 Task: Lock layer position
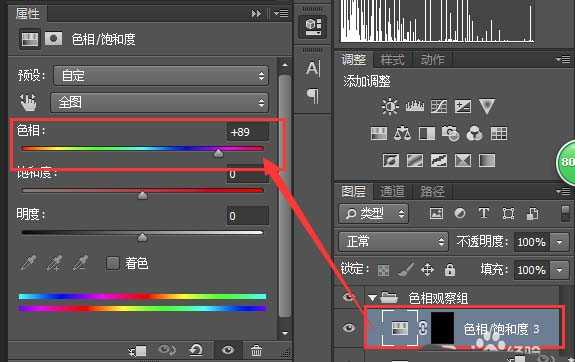click(x=428, y=270)
